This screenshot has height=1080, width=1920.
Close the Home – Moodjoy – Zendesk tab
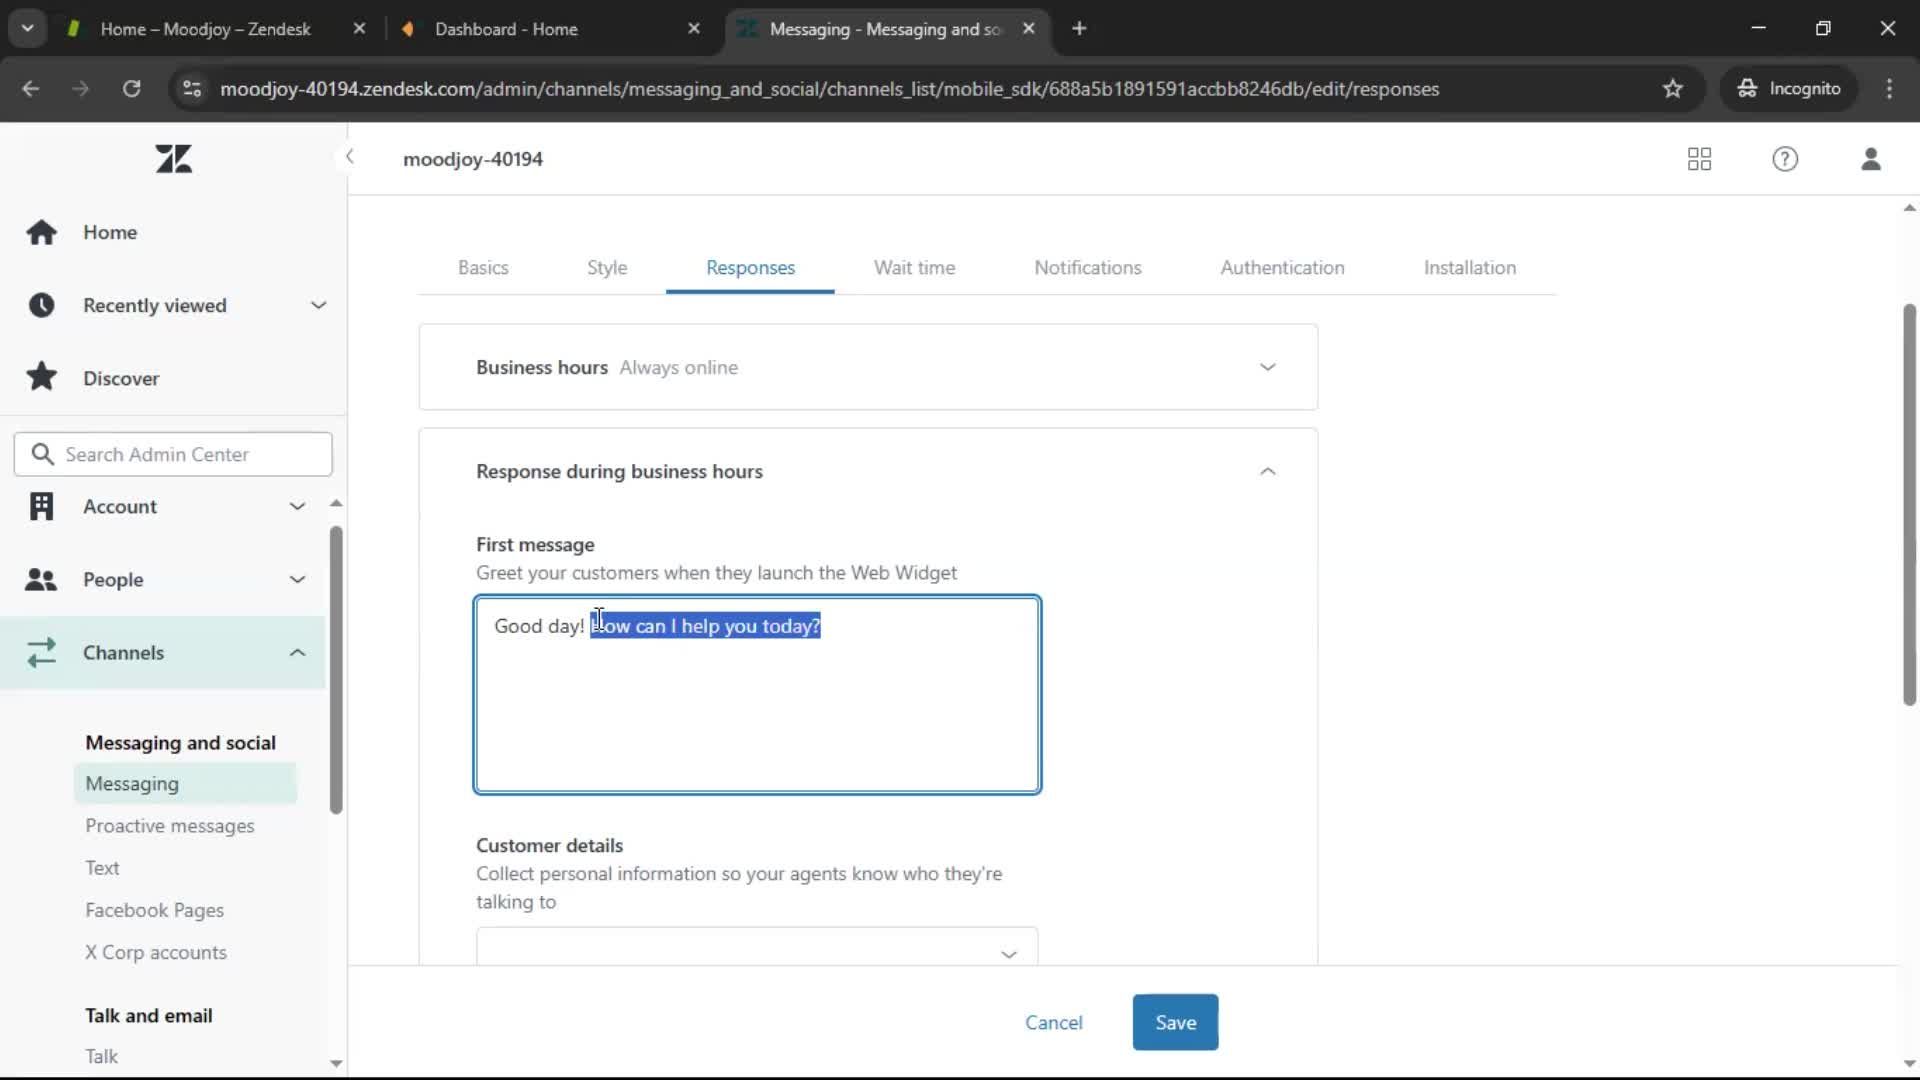(x=359, y=29)
